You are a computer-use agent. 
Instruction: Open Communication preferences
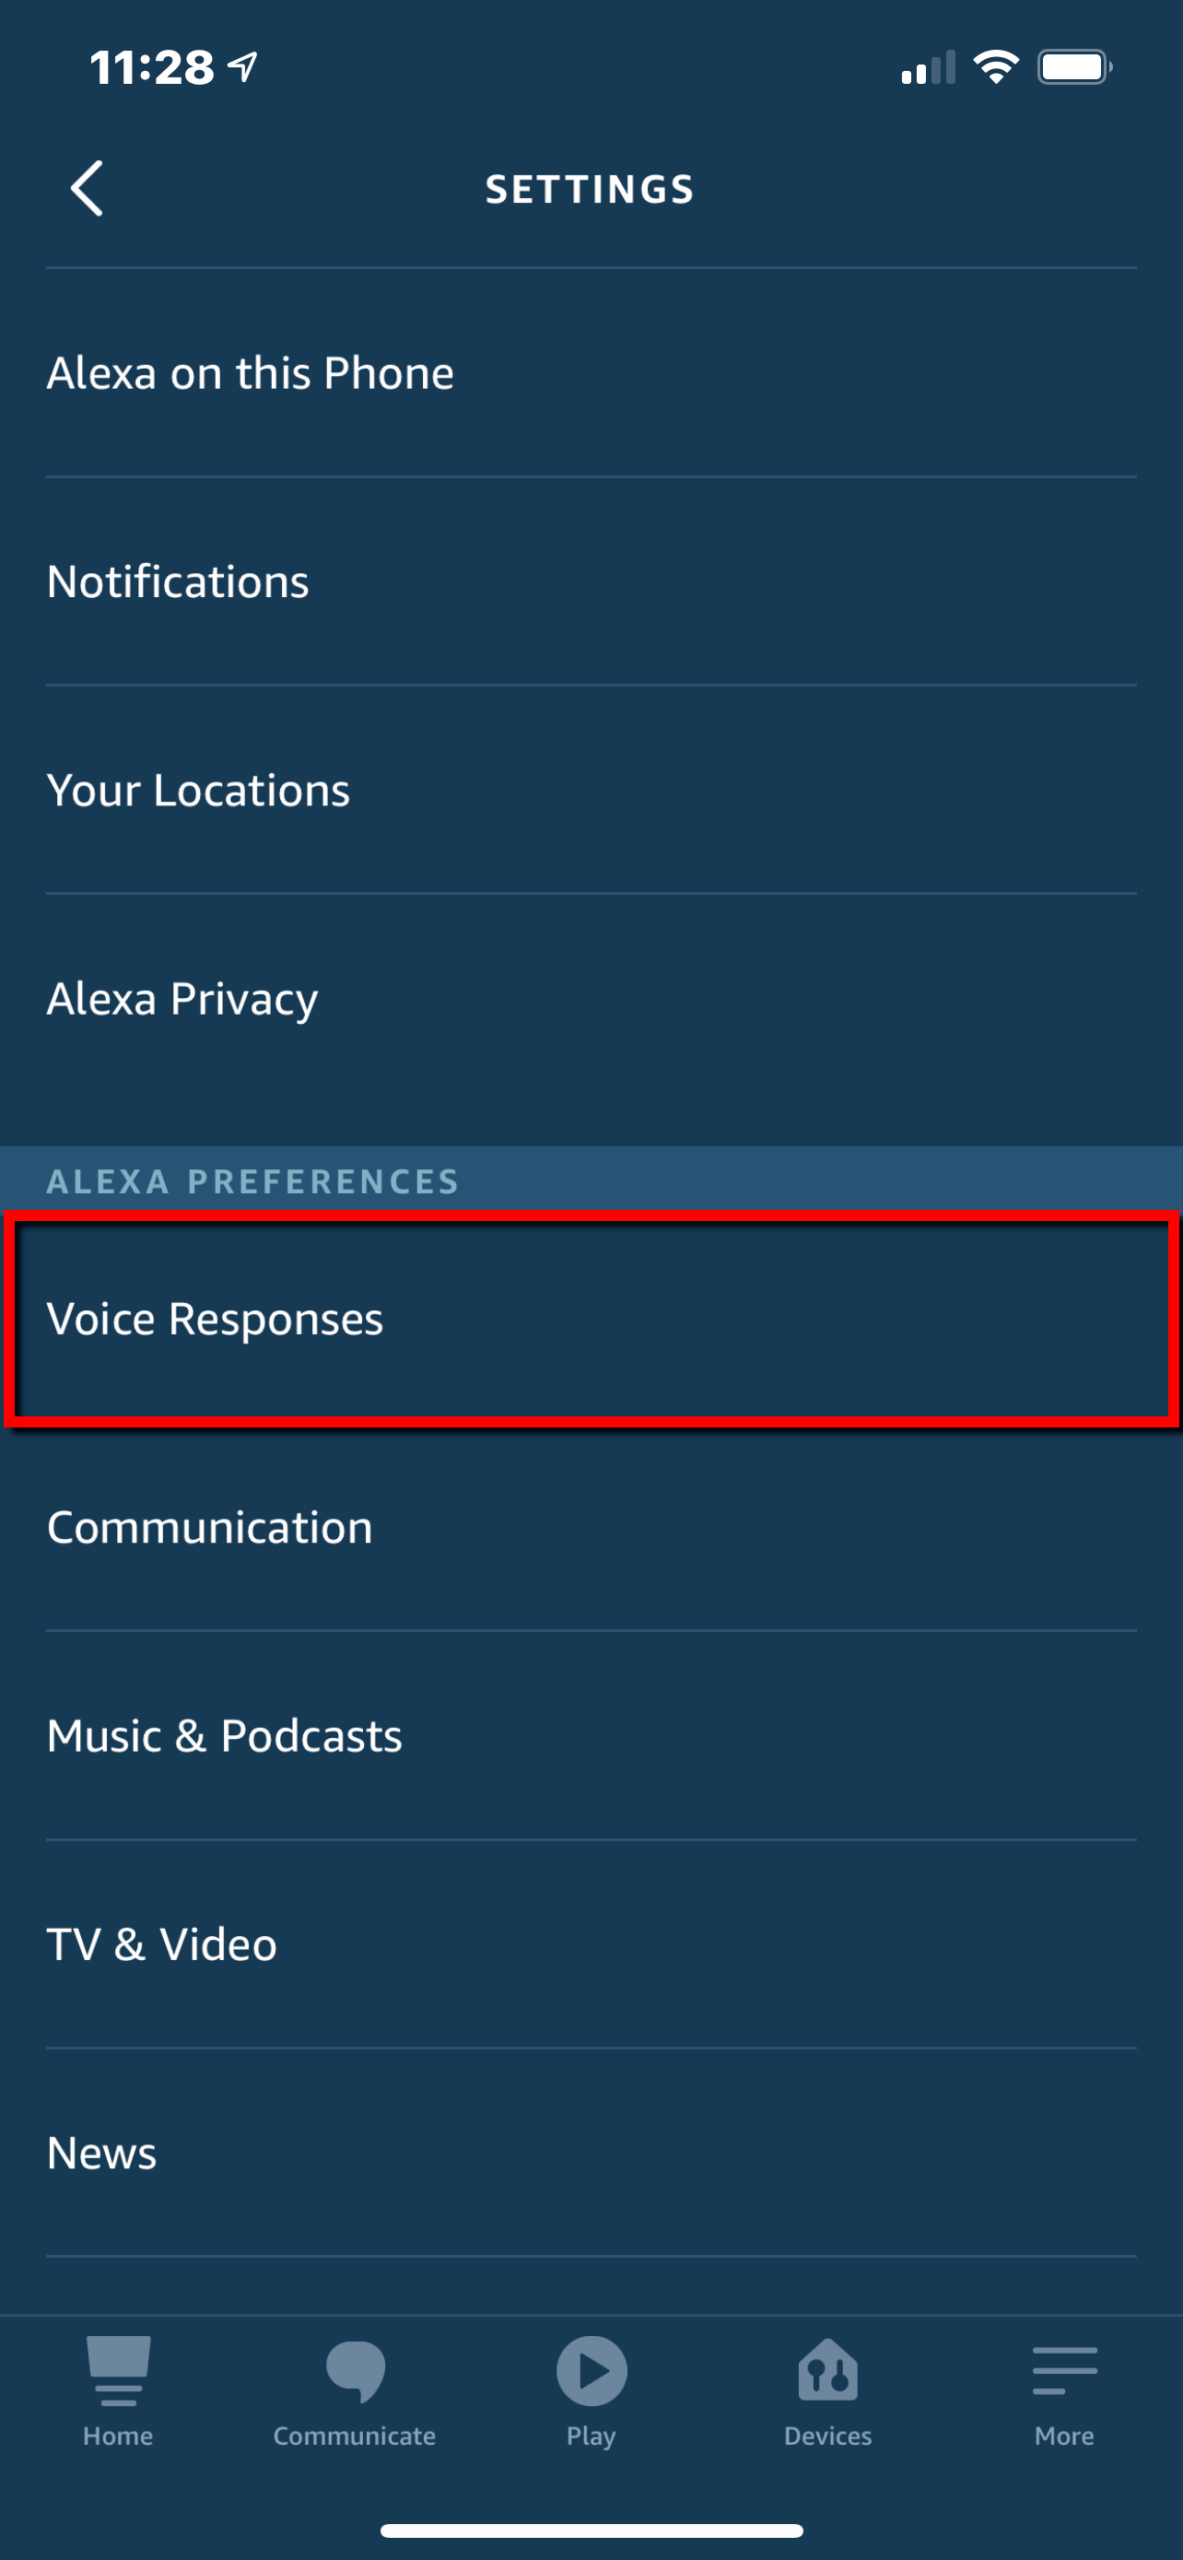(x=591, y=1527)
